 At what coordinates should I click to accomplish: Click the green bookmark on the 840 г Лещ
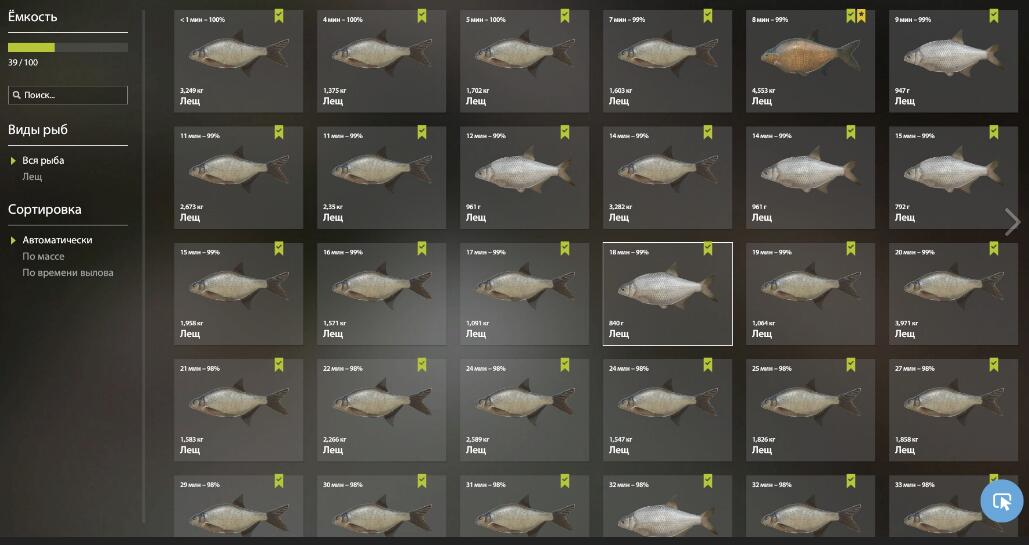[x=707, y=248]
